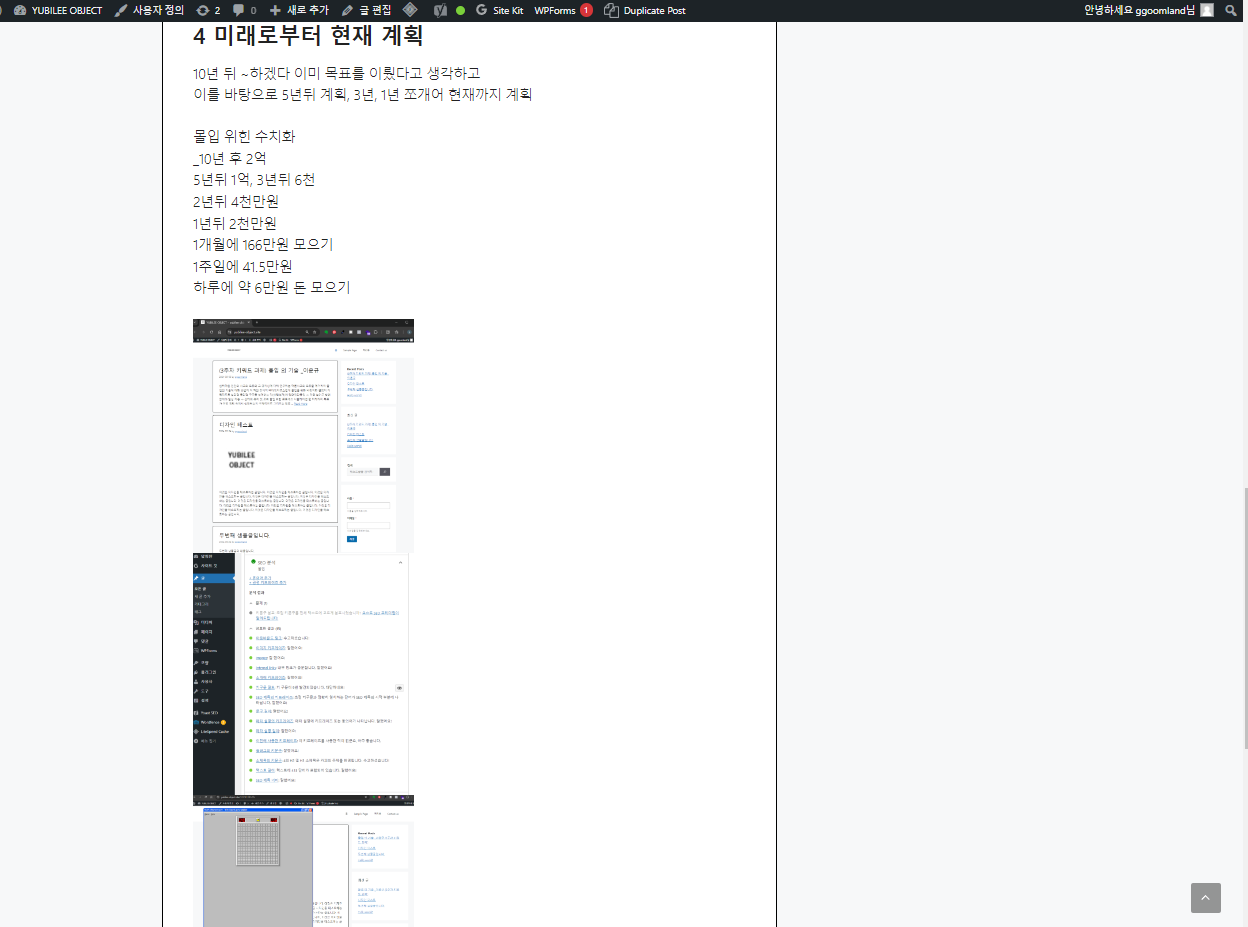This screenshot has height=927, width=1248.
Task: Click the line 2년뒤 4천만원
Action: click(235, 202)
